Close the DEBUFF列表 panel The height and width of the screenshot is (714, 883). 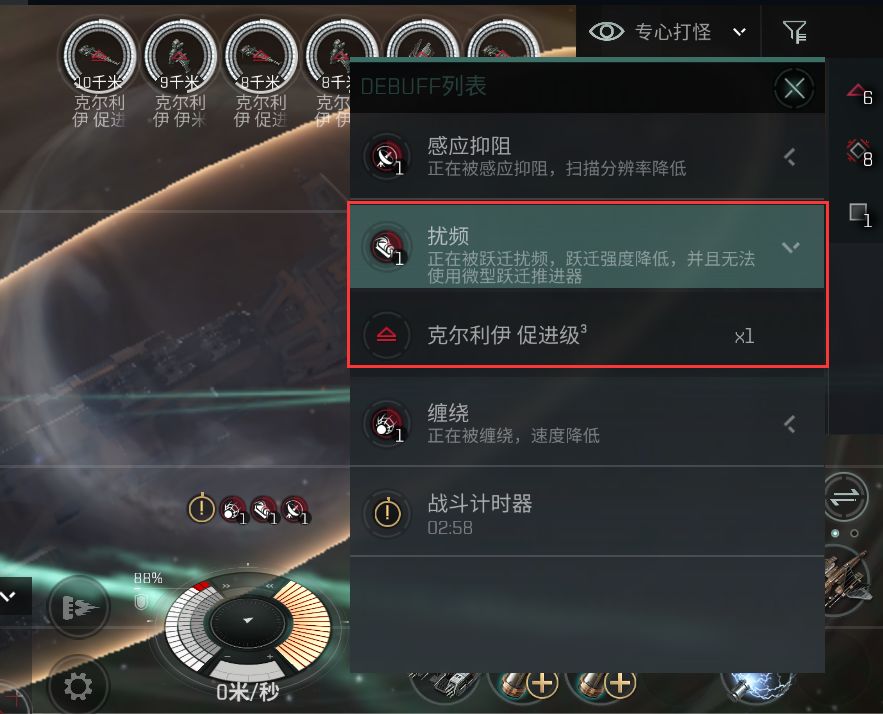[794, 88]
